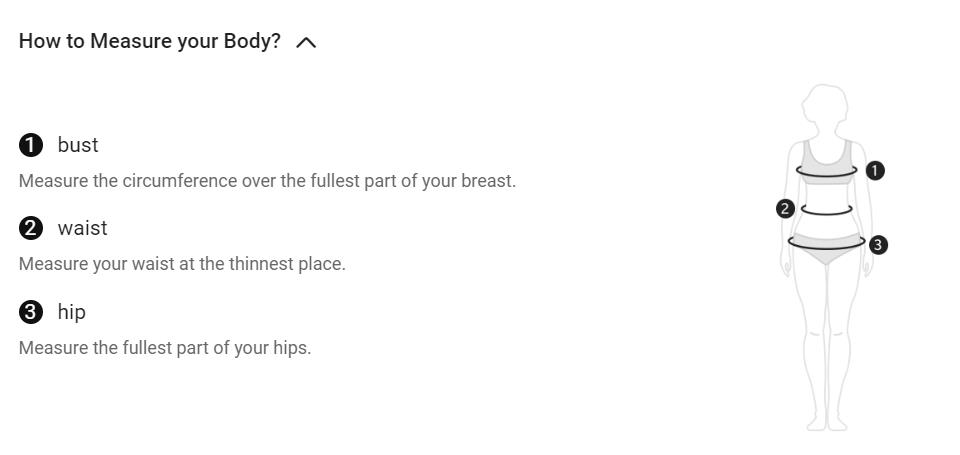This screenshot has width=960, height=455.
Task: Select marker 1 on the body figure
Action: point(875,171)
